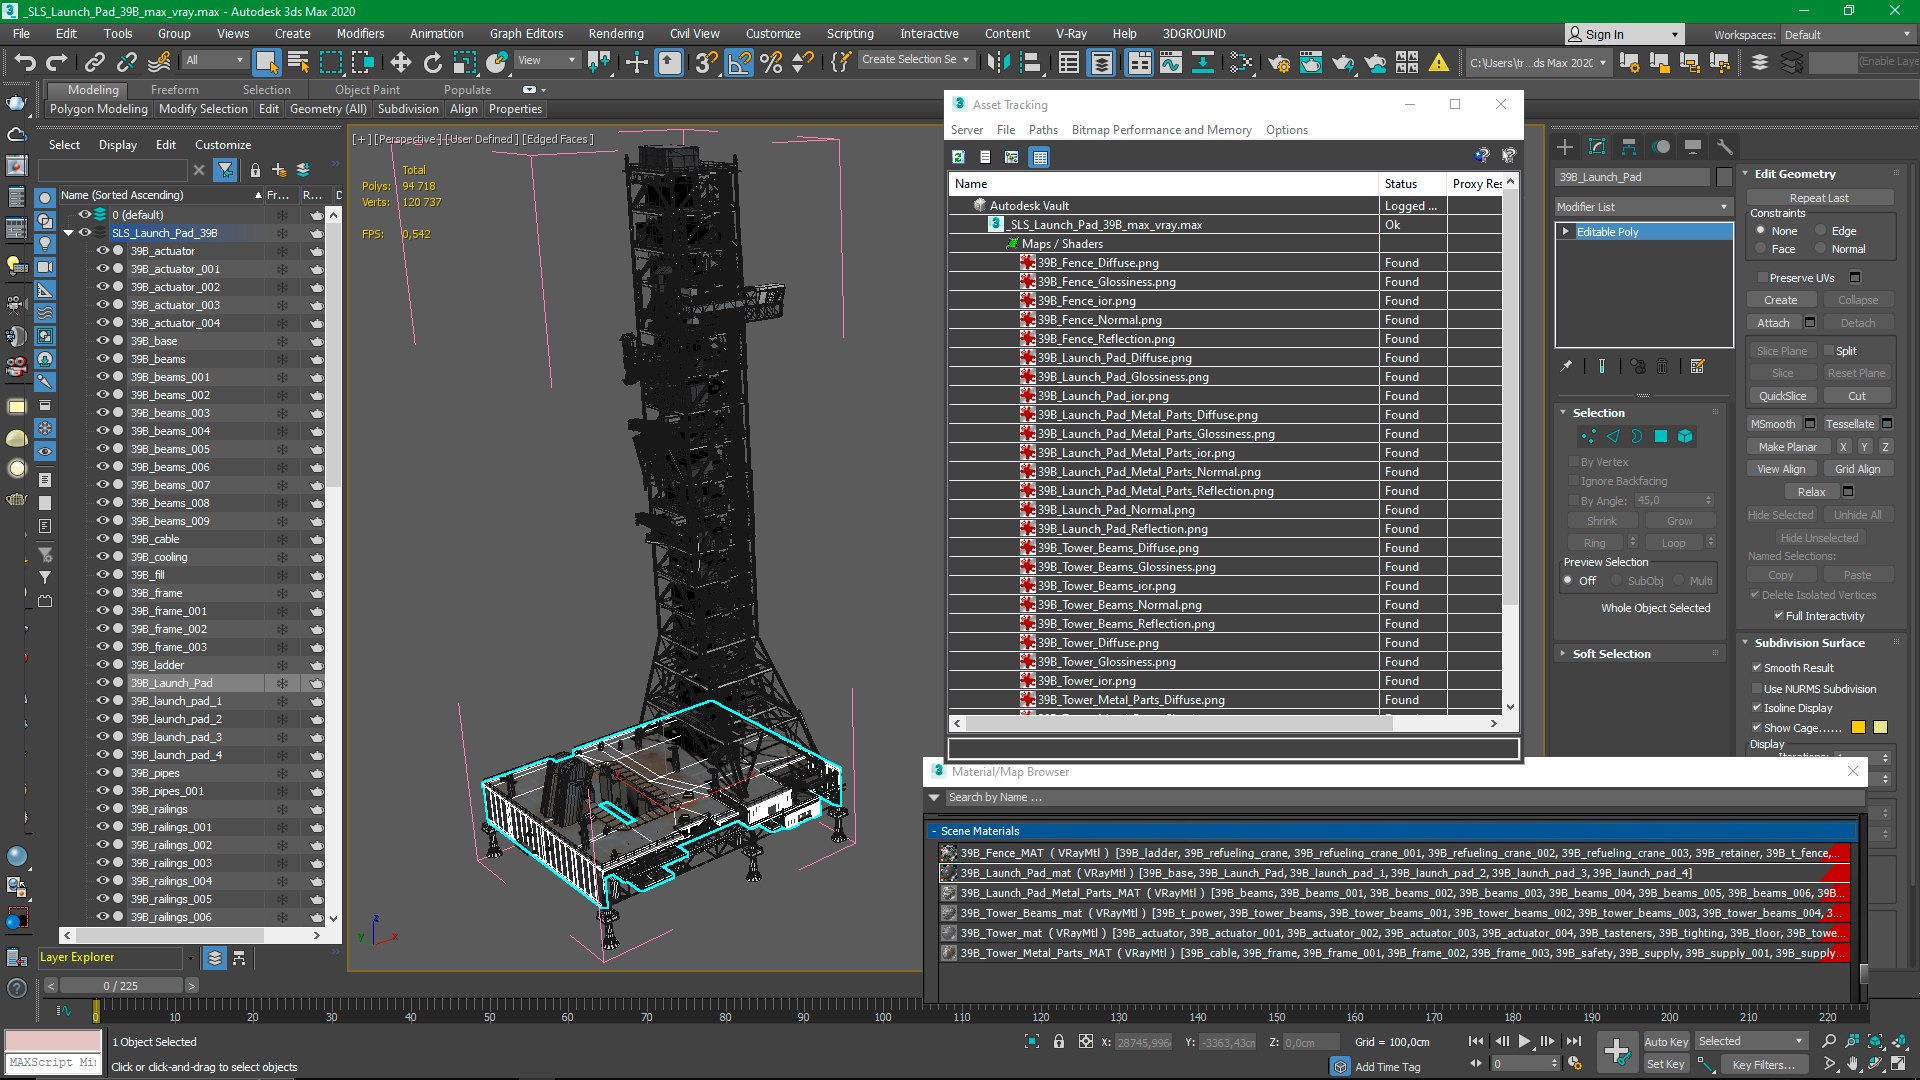Click the Select and Move tool
This screenshot has height=1080, width=1920.
pos(400,62)
